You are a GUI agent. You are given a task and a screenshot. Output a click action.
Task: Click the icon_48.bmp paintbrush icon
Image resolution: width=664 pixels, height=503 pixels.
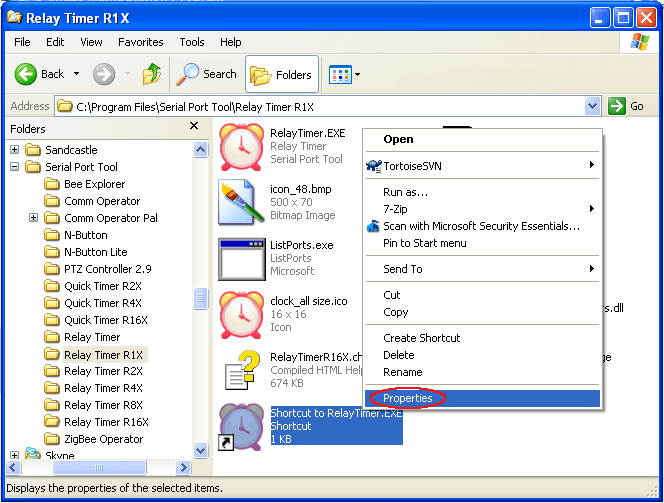[x=241, y=202]
